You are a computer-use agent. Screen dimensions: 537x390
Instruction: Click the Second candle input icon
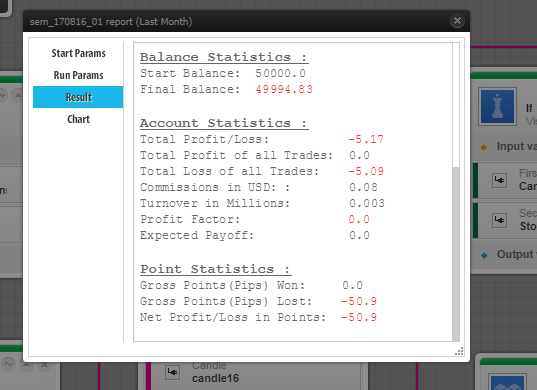click(x=499, y=220)
